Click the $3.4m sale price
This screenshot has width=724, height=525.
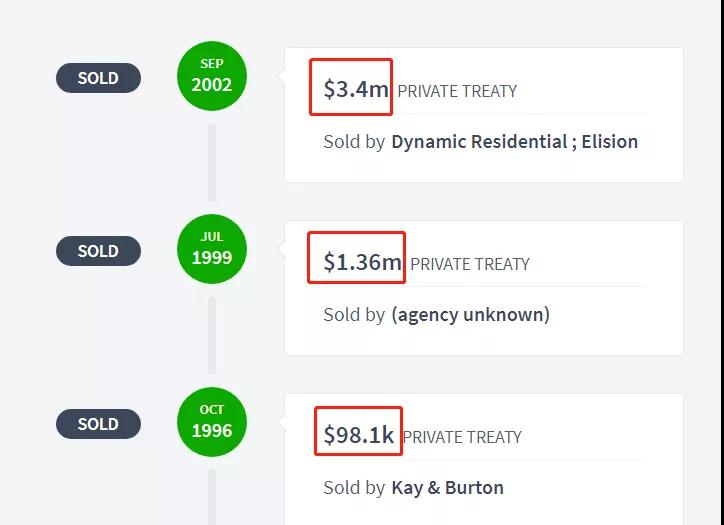pyautogui.click(x=355, y=89)
